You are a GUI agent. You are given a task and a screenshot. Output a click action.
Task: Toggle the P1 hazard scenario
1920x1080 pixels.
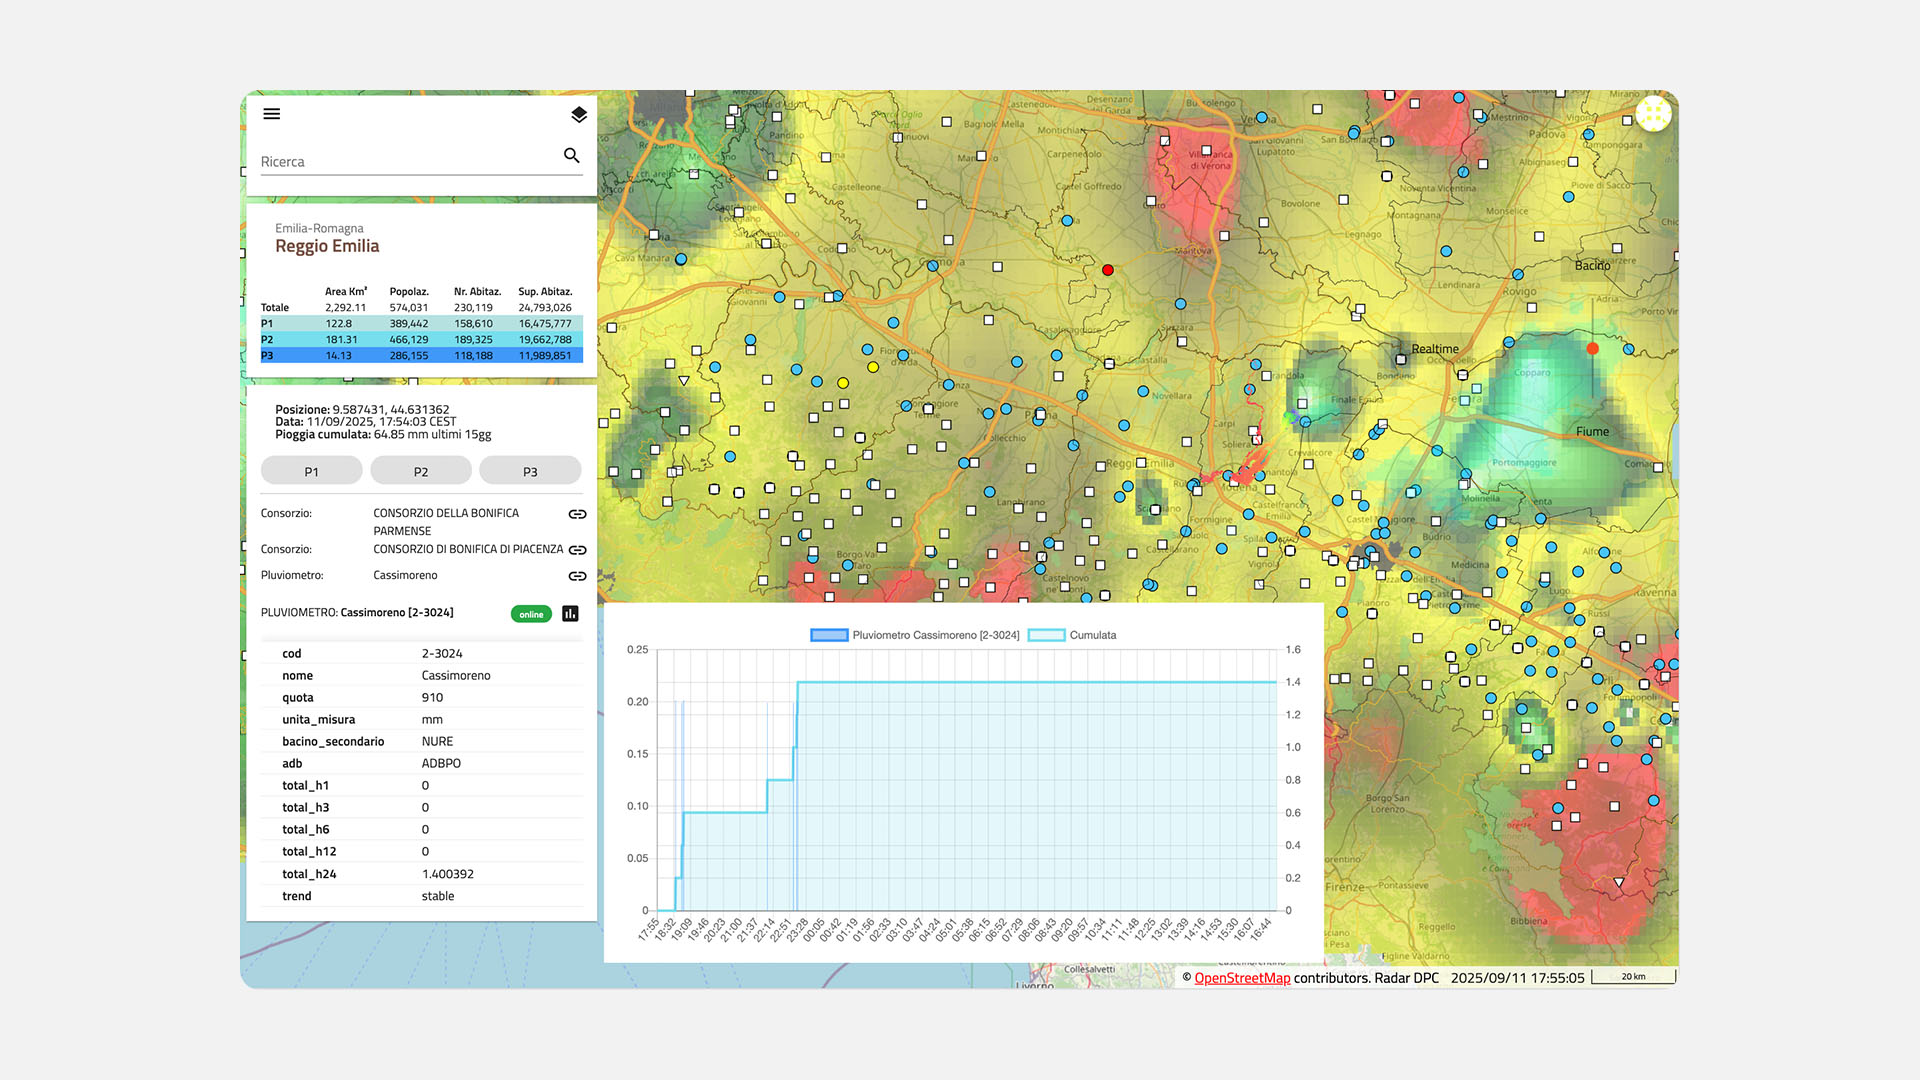click(311, 471)
